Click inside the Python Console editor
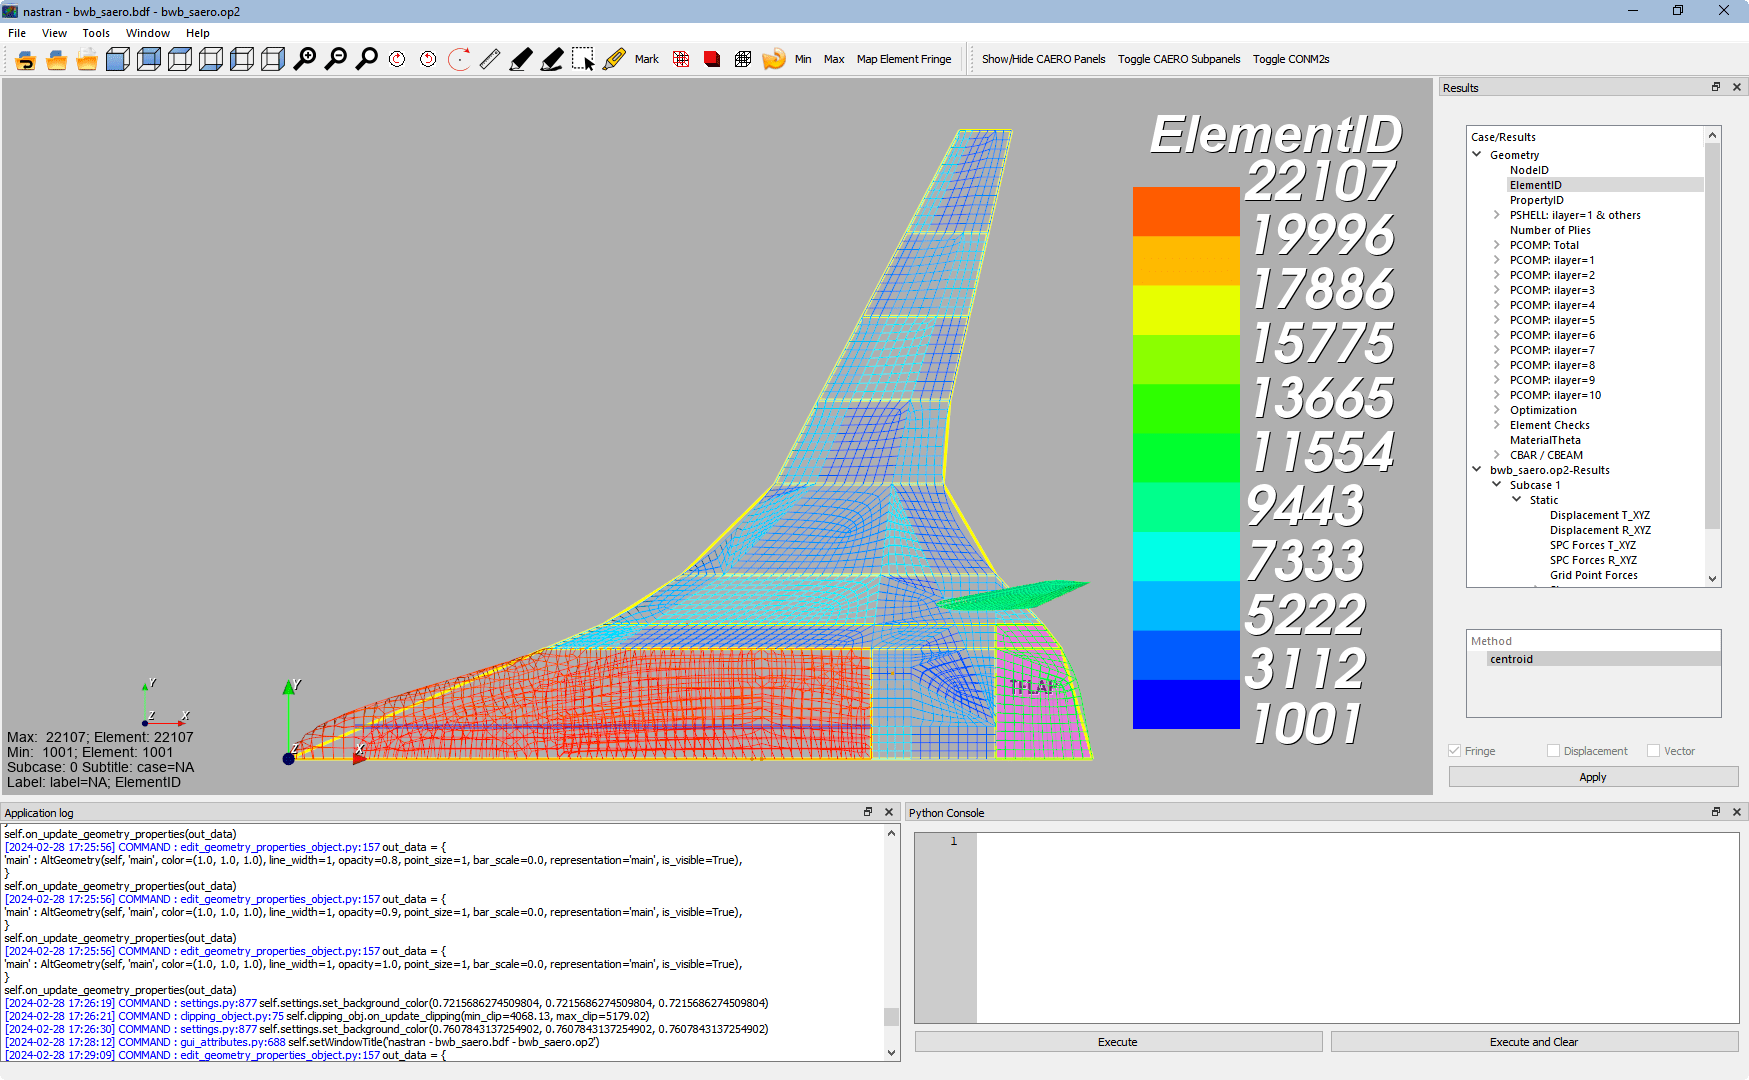 coord(1357,927)
